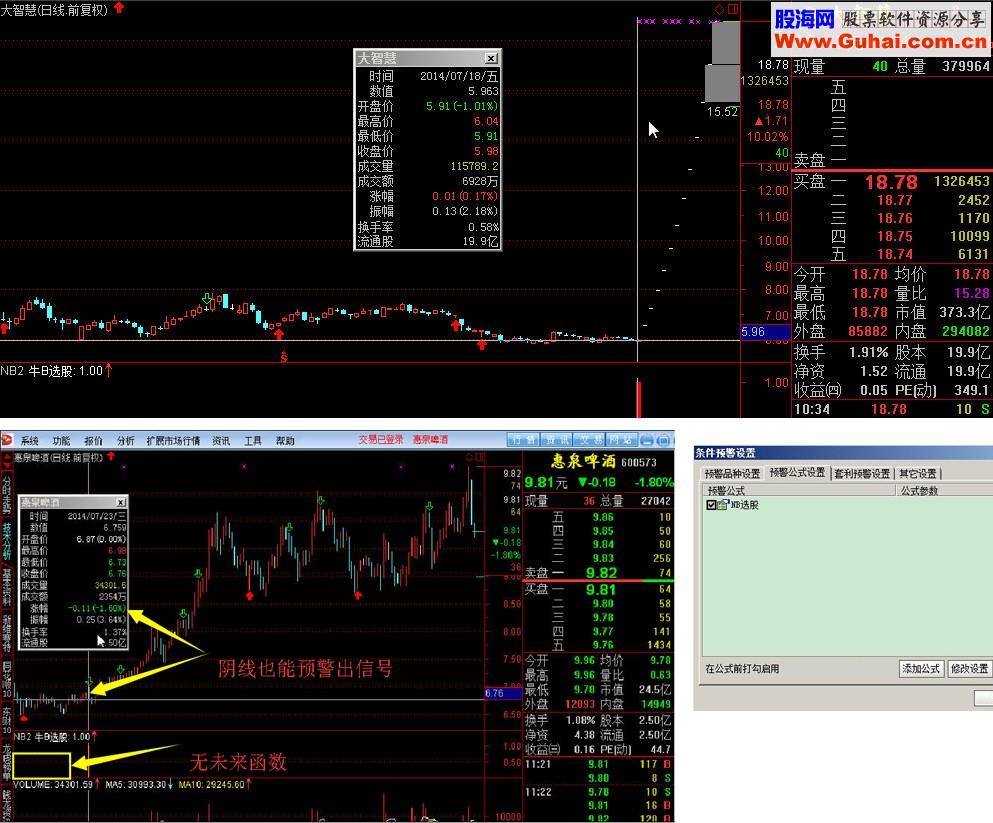Switch to 技术分析 sidebar tab
Screen dimensions: 993x823
(6, 542)
